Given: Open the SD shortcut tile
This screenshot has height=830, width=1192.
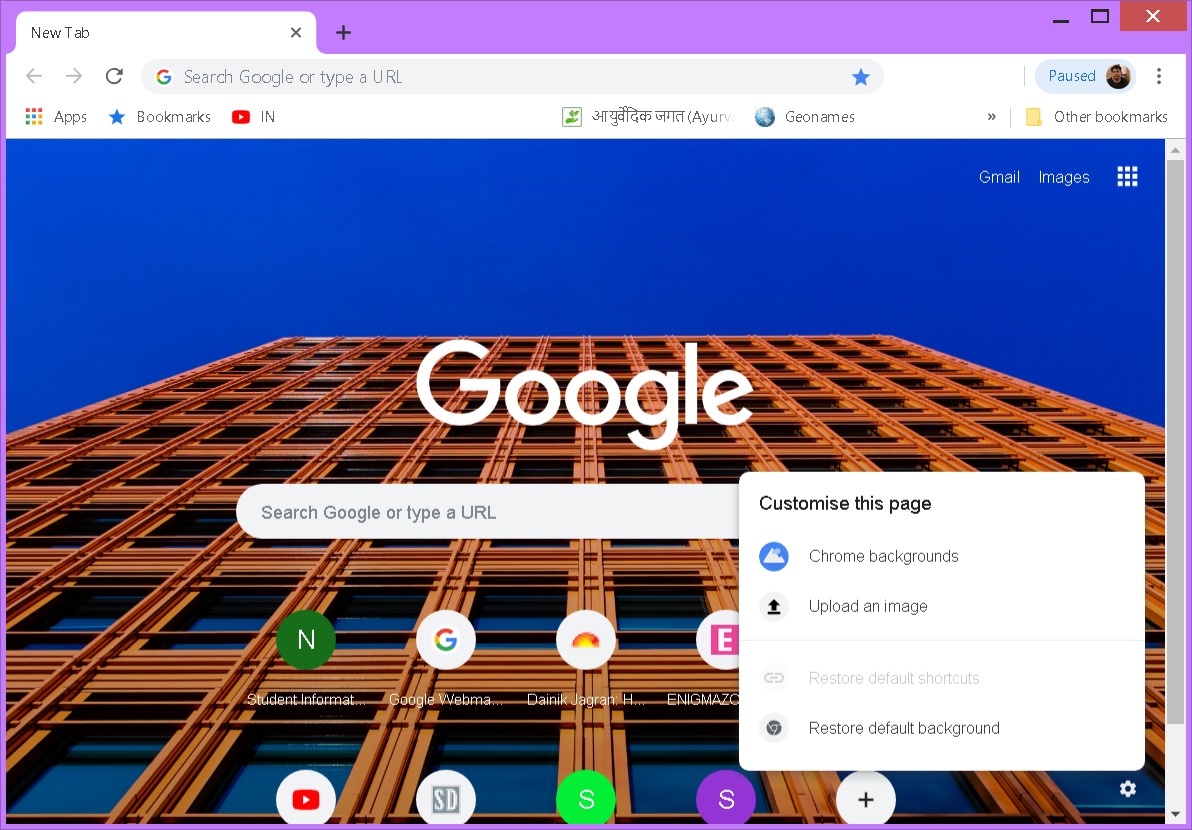Looking at the screenshot, I should (445, 798).
